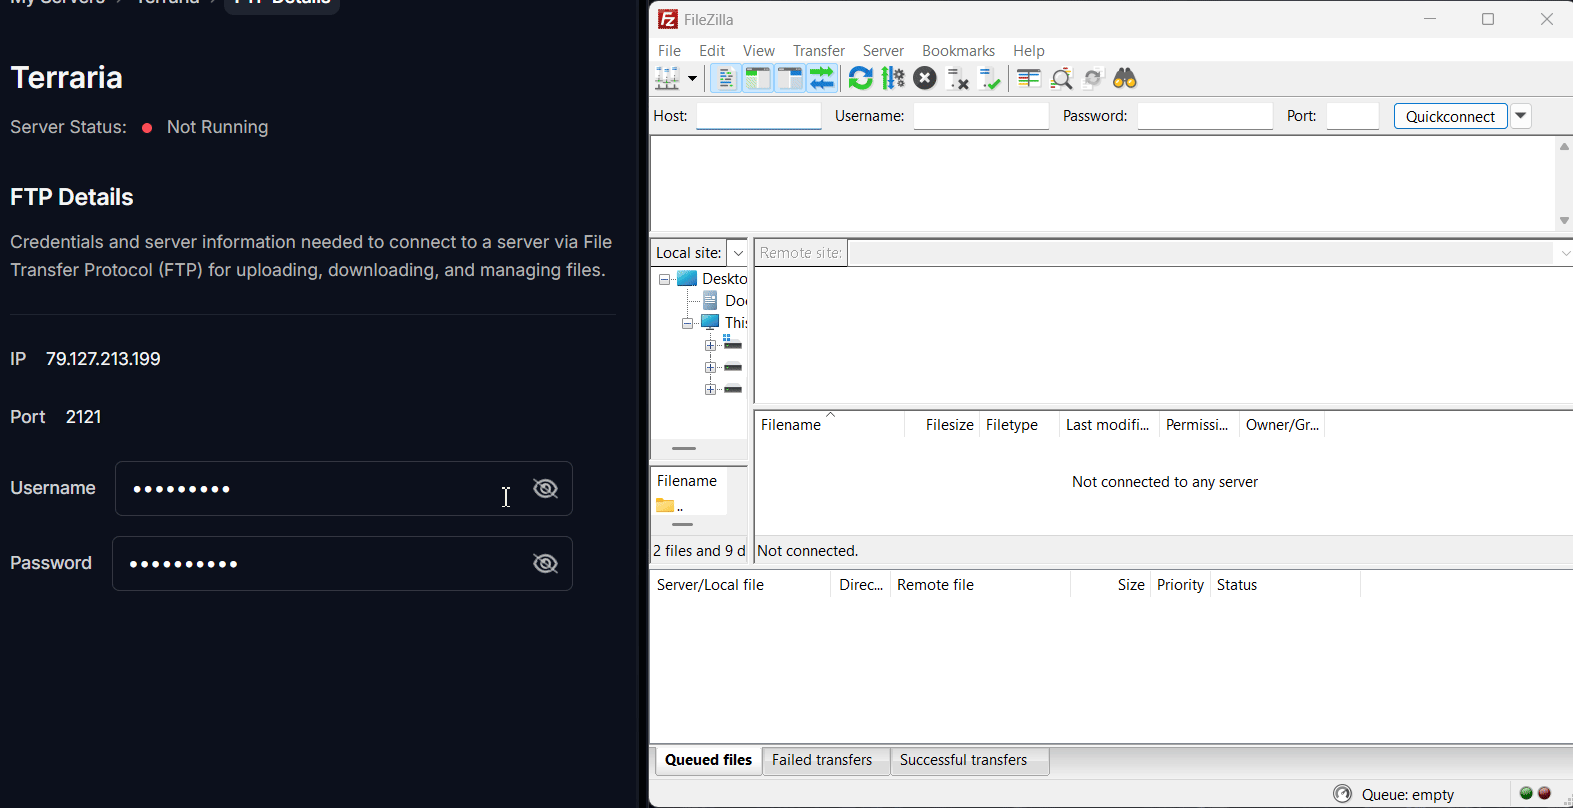Open the Local site path dropdown
Image resolution: width=1573 pixels, height=808 pixels.
(738, 253)
